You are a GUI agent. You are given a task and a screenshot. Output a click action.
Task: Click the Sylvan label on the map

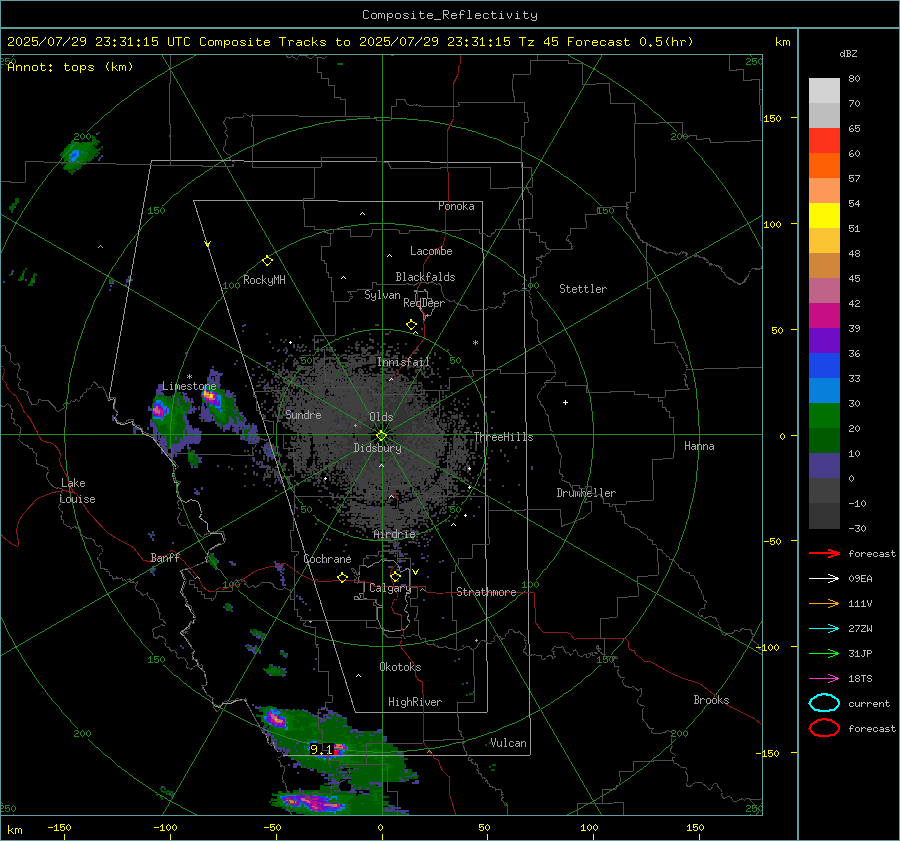[x=382, y=295]
